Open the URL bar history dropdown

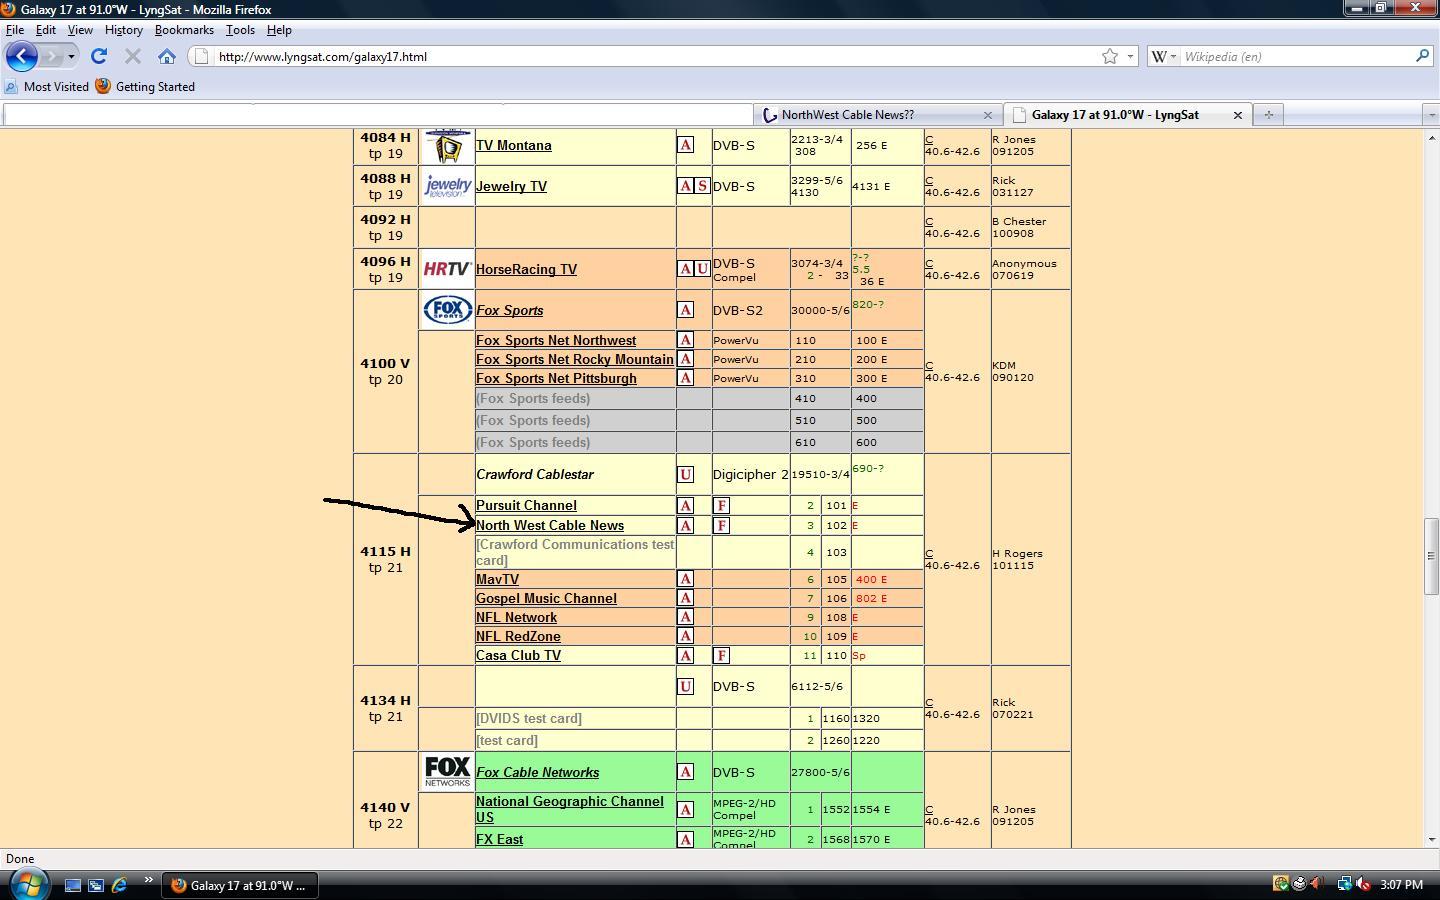1131,57
